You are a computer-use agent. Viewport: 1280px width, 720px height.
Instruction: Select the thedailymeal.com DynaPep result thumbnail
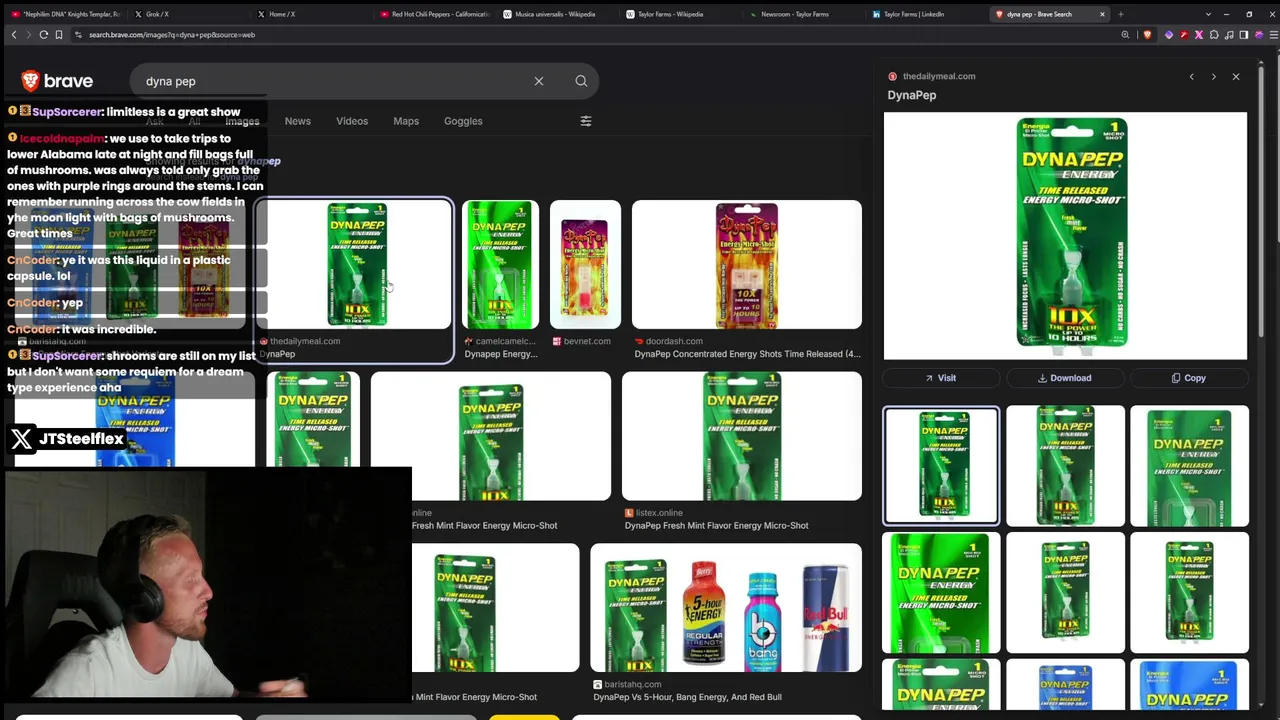click(355, 265)
